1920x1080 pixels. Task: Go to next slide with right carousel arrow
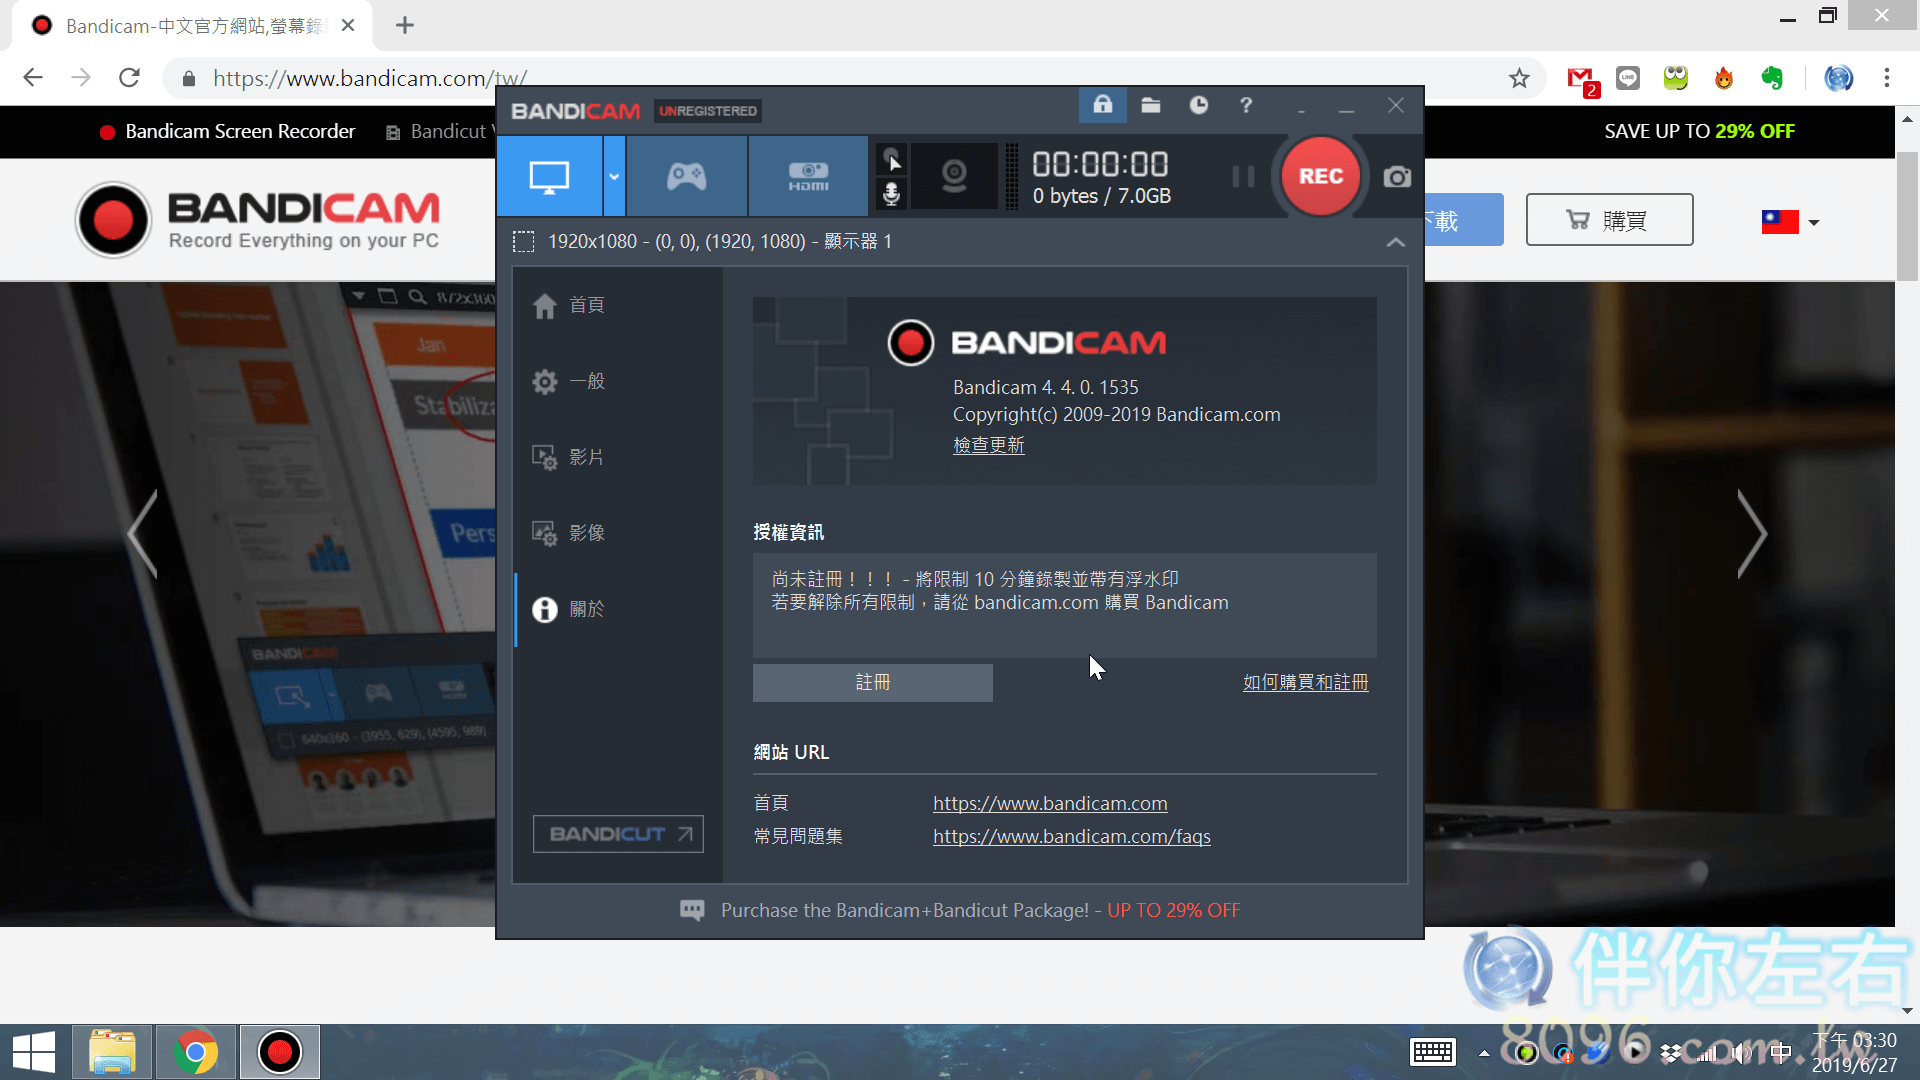[x=1751, y=533]
